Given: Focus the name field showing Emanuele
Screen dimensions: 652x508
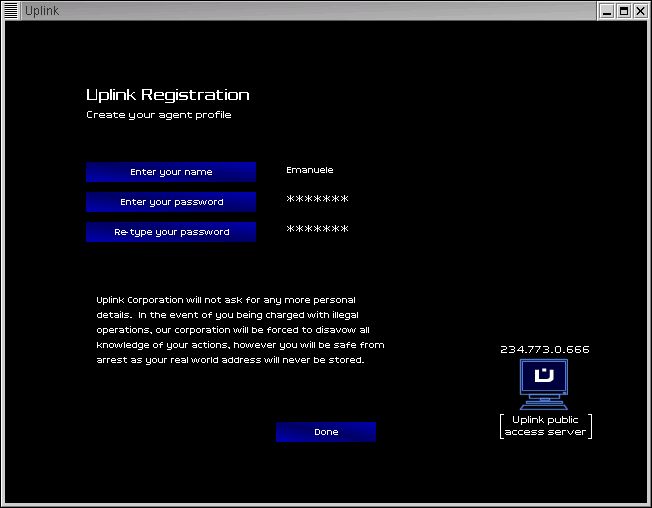Looking at the screenshot, I should coord(310,170).
